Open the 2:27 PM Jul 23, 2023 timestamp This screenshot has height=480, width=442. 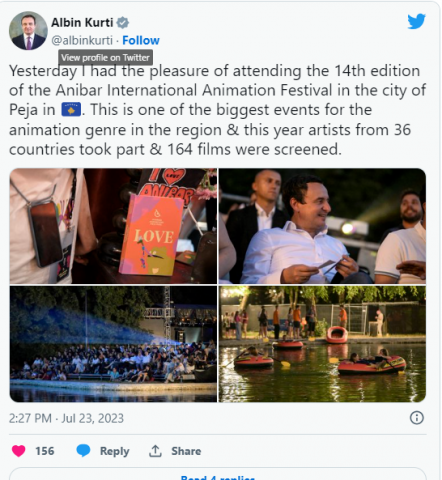coord(66,418)
